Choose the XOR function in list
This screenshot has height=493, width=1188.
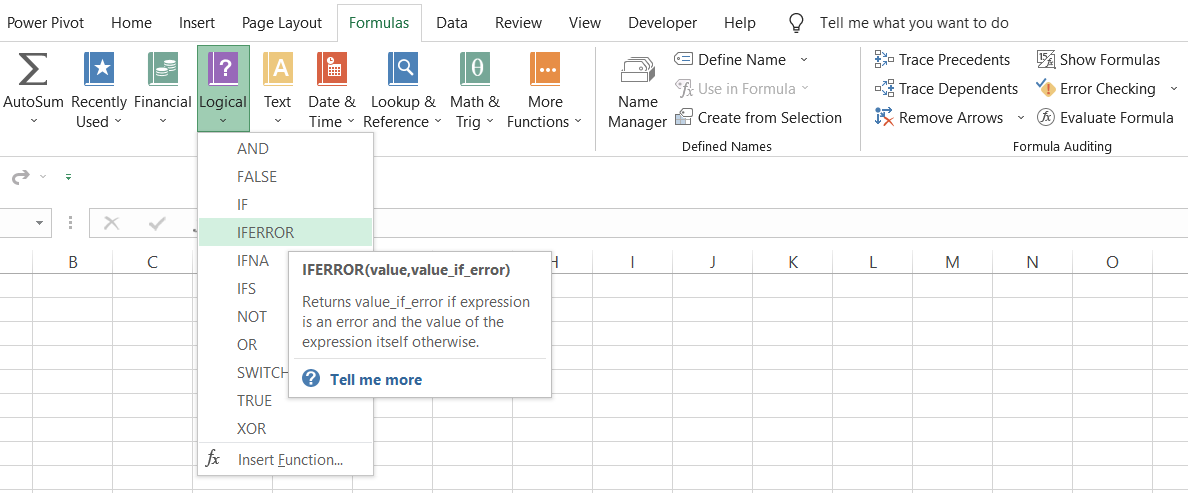(251, 428)
